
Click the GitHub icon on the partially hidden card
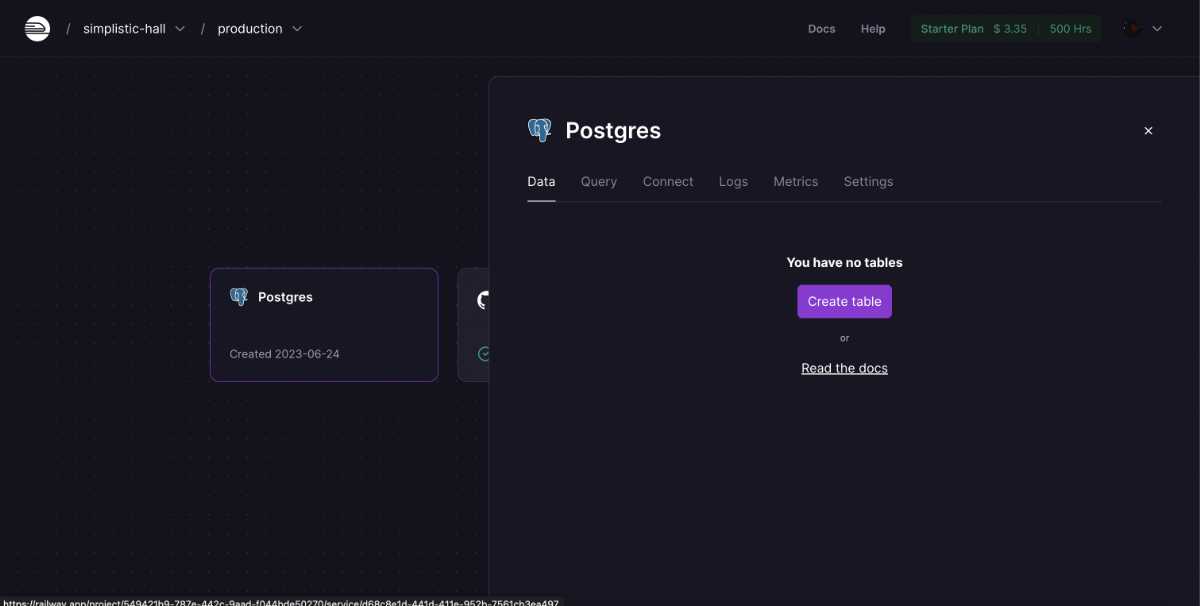(484, 299)
